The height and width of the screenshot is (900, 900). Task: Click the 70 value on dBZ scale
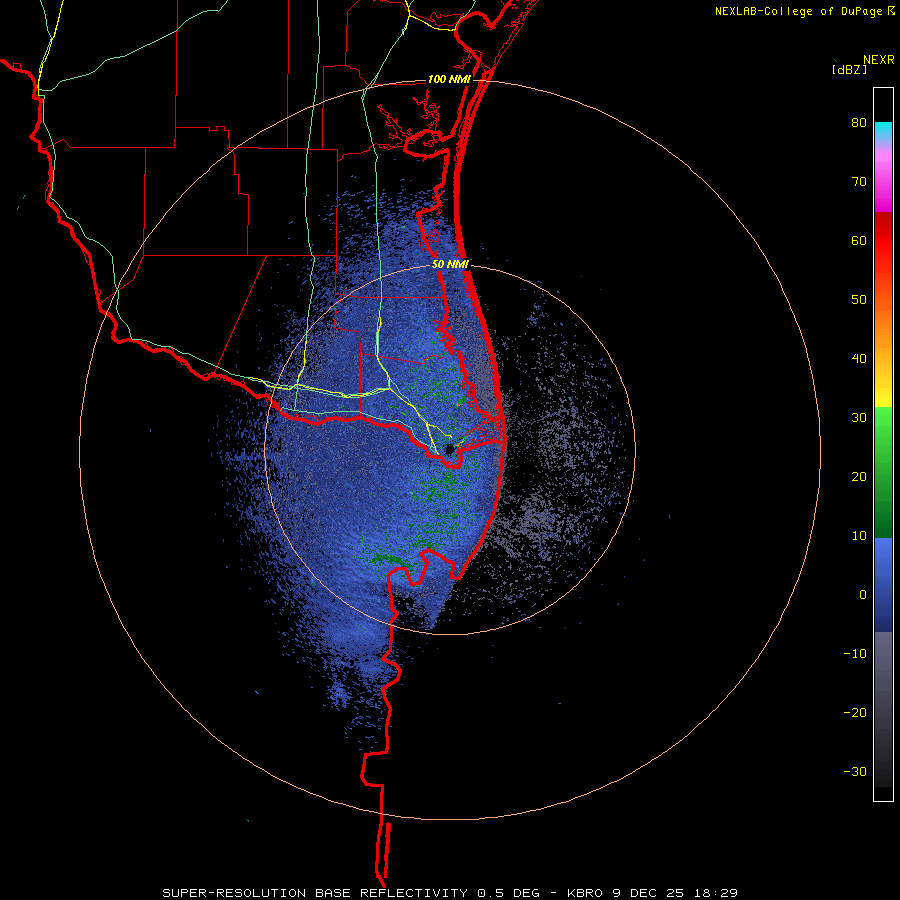pos(859,182)
